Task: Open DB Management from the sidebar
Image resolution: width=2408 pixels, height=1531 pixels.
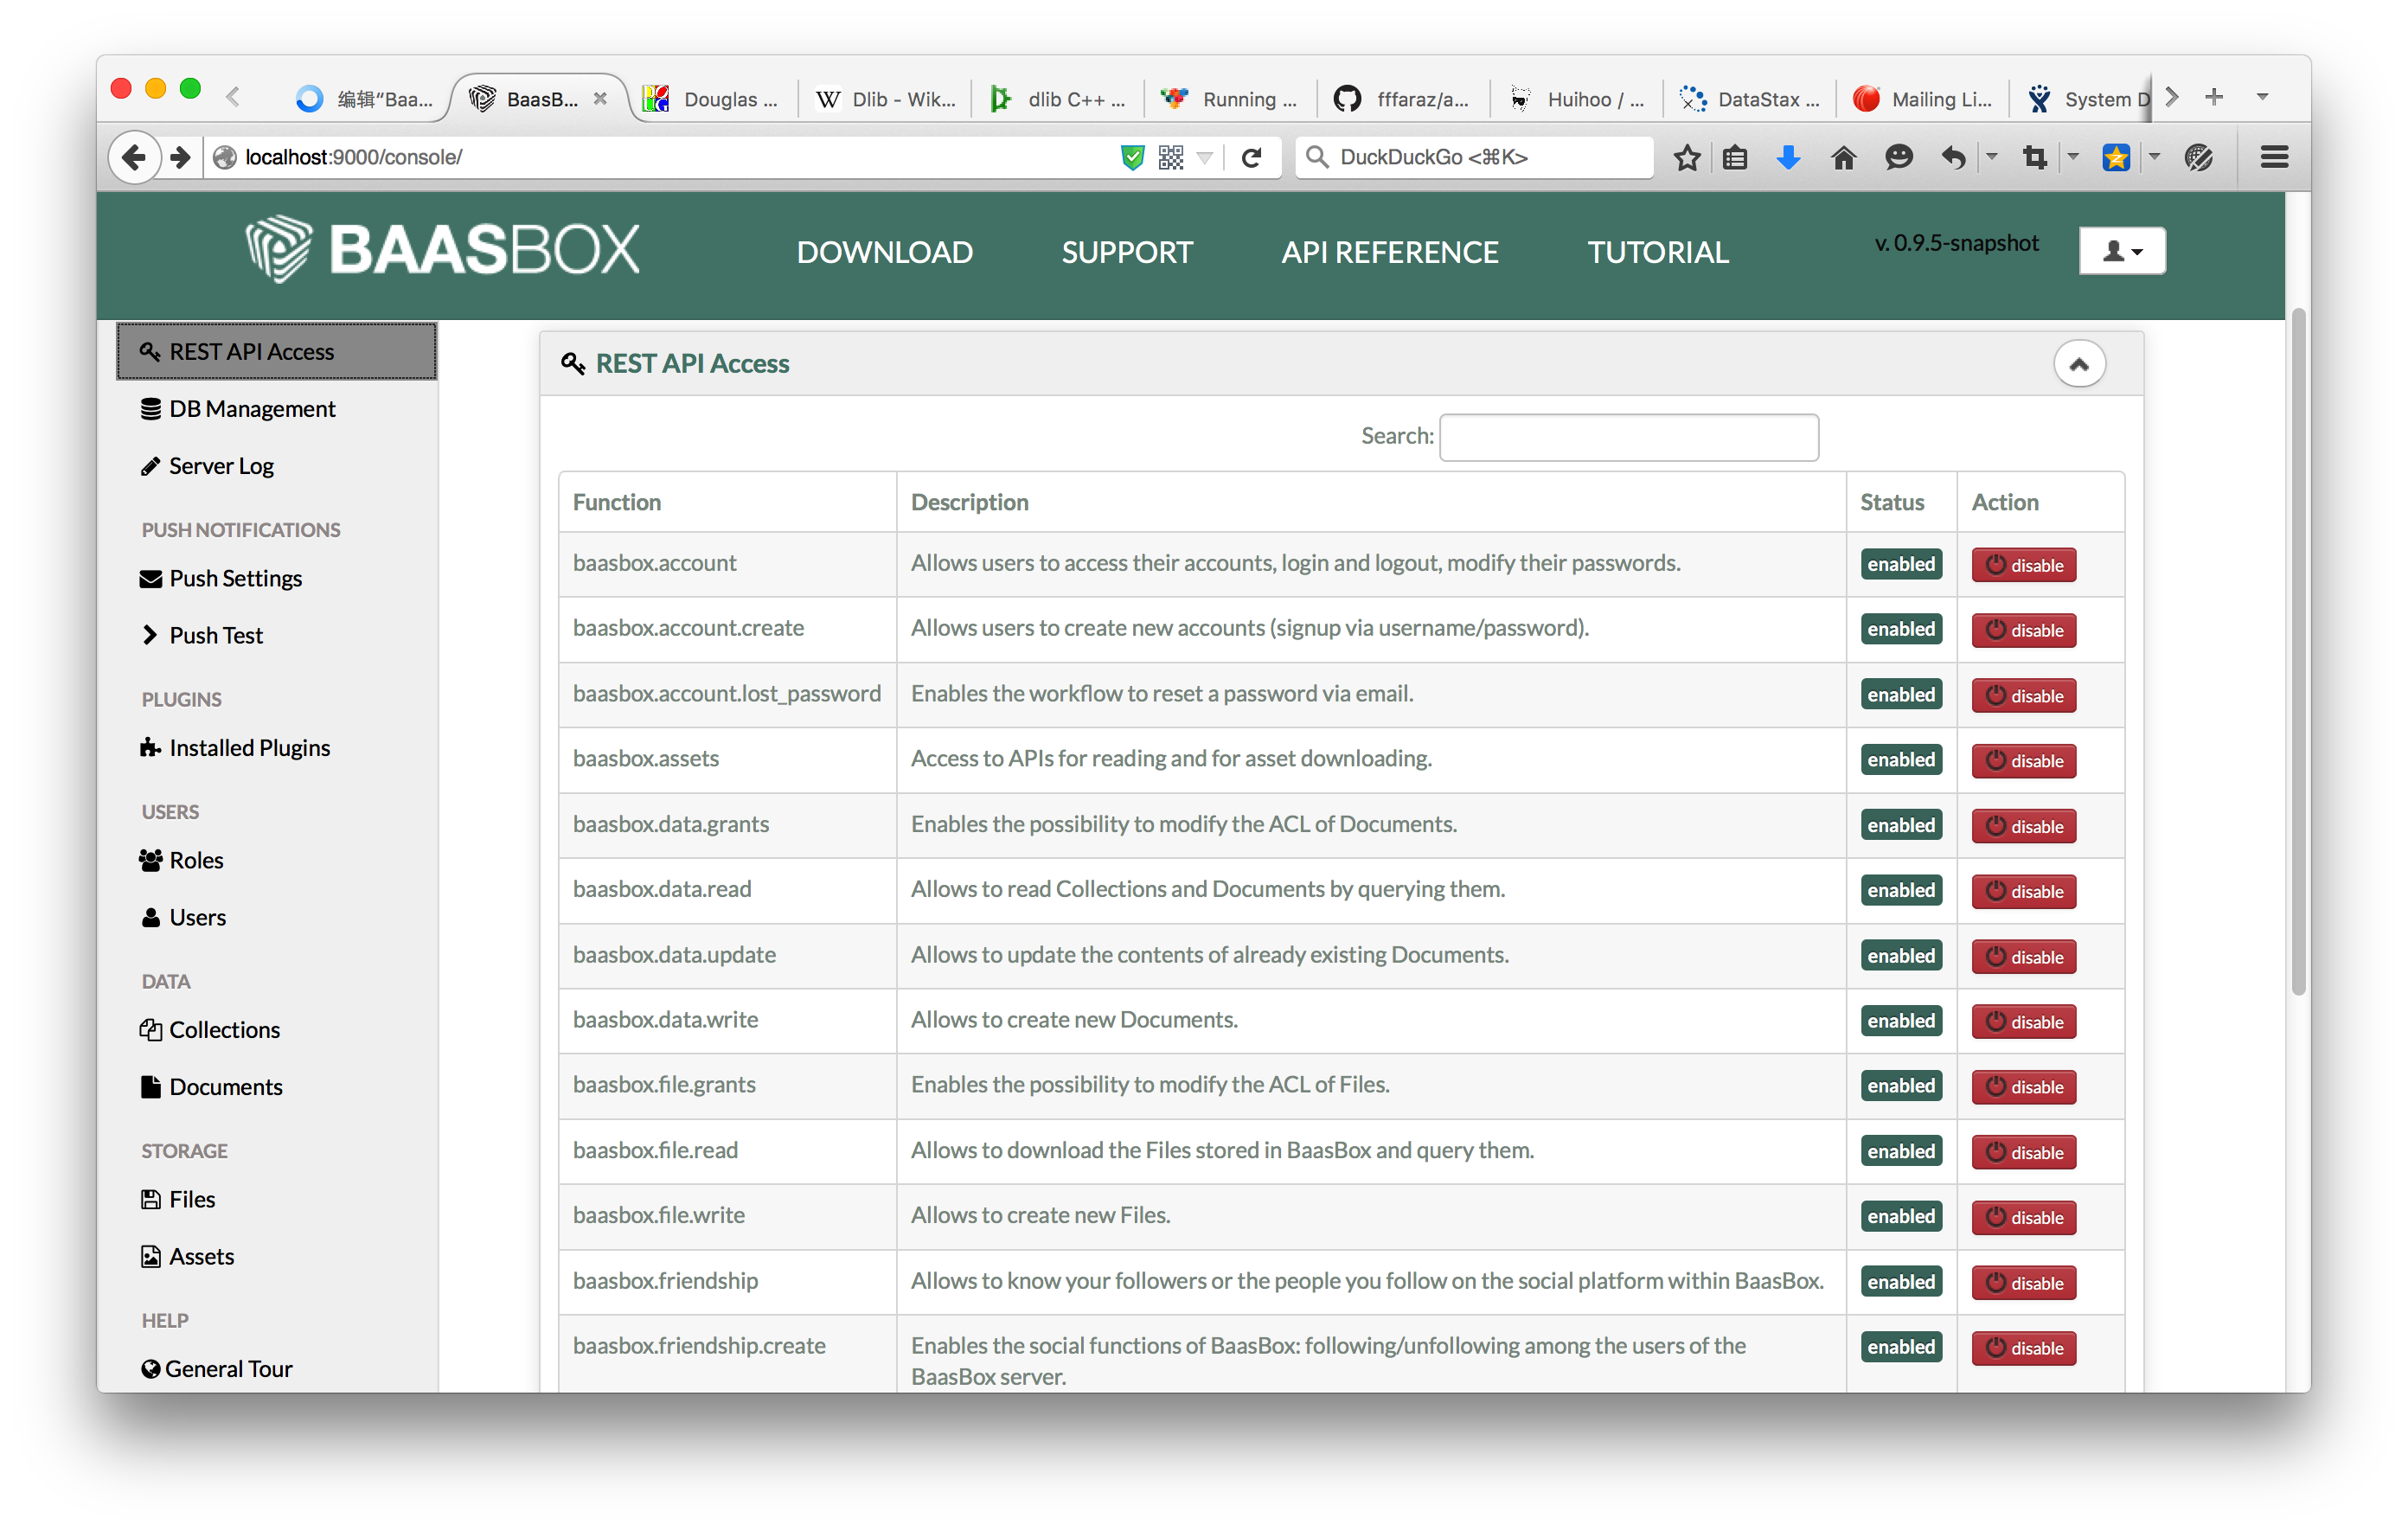Action: [251, 409]
